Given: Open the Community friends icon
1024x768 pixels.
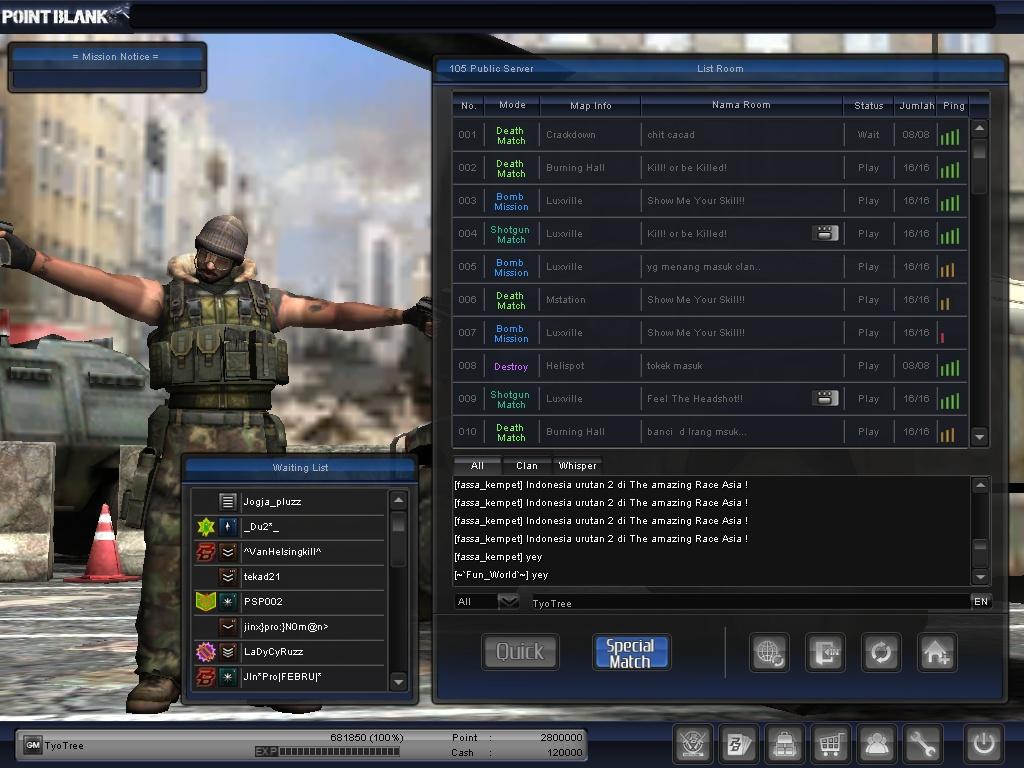Looking at the screenshot, I should (877, 744).
